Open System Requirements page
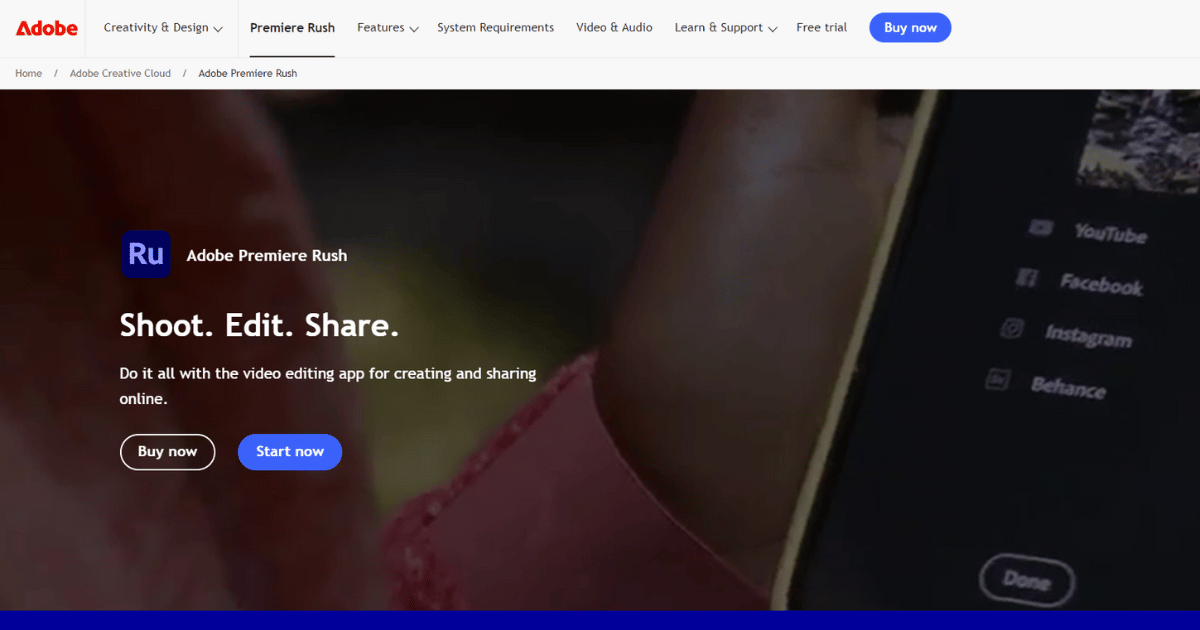Viewport: 1200px width, 630px height. (495, 28)
